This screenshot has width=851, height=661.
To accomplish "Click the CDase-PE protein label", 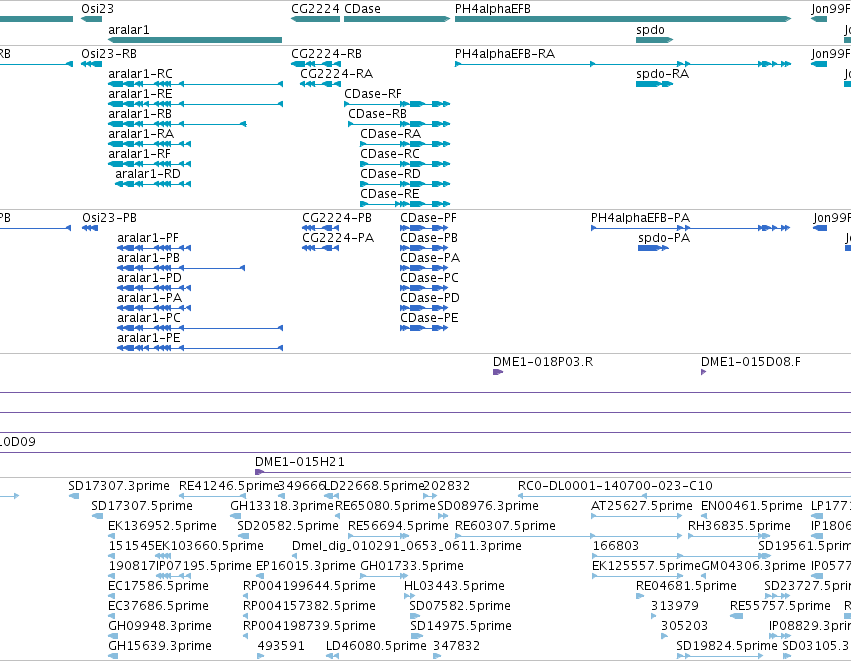I will click(429, 318).
